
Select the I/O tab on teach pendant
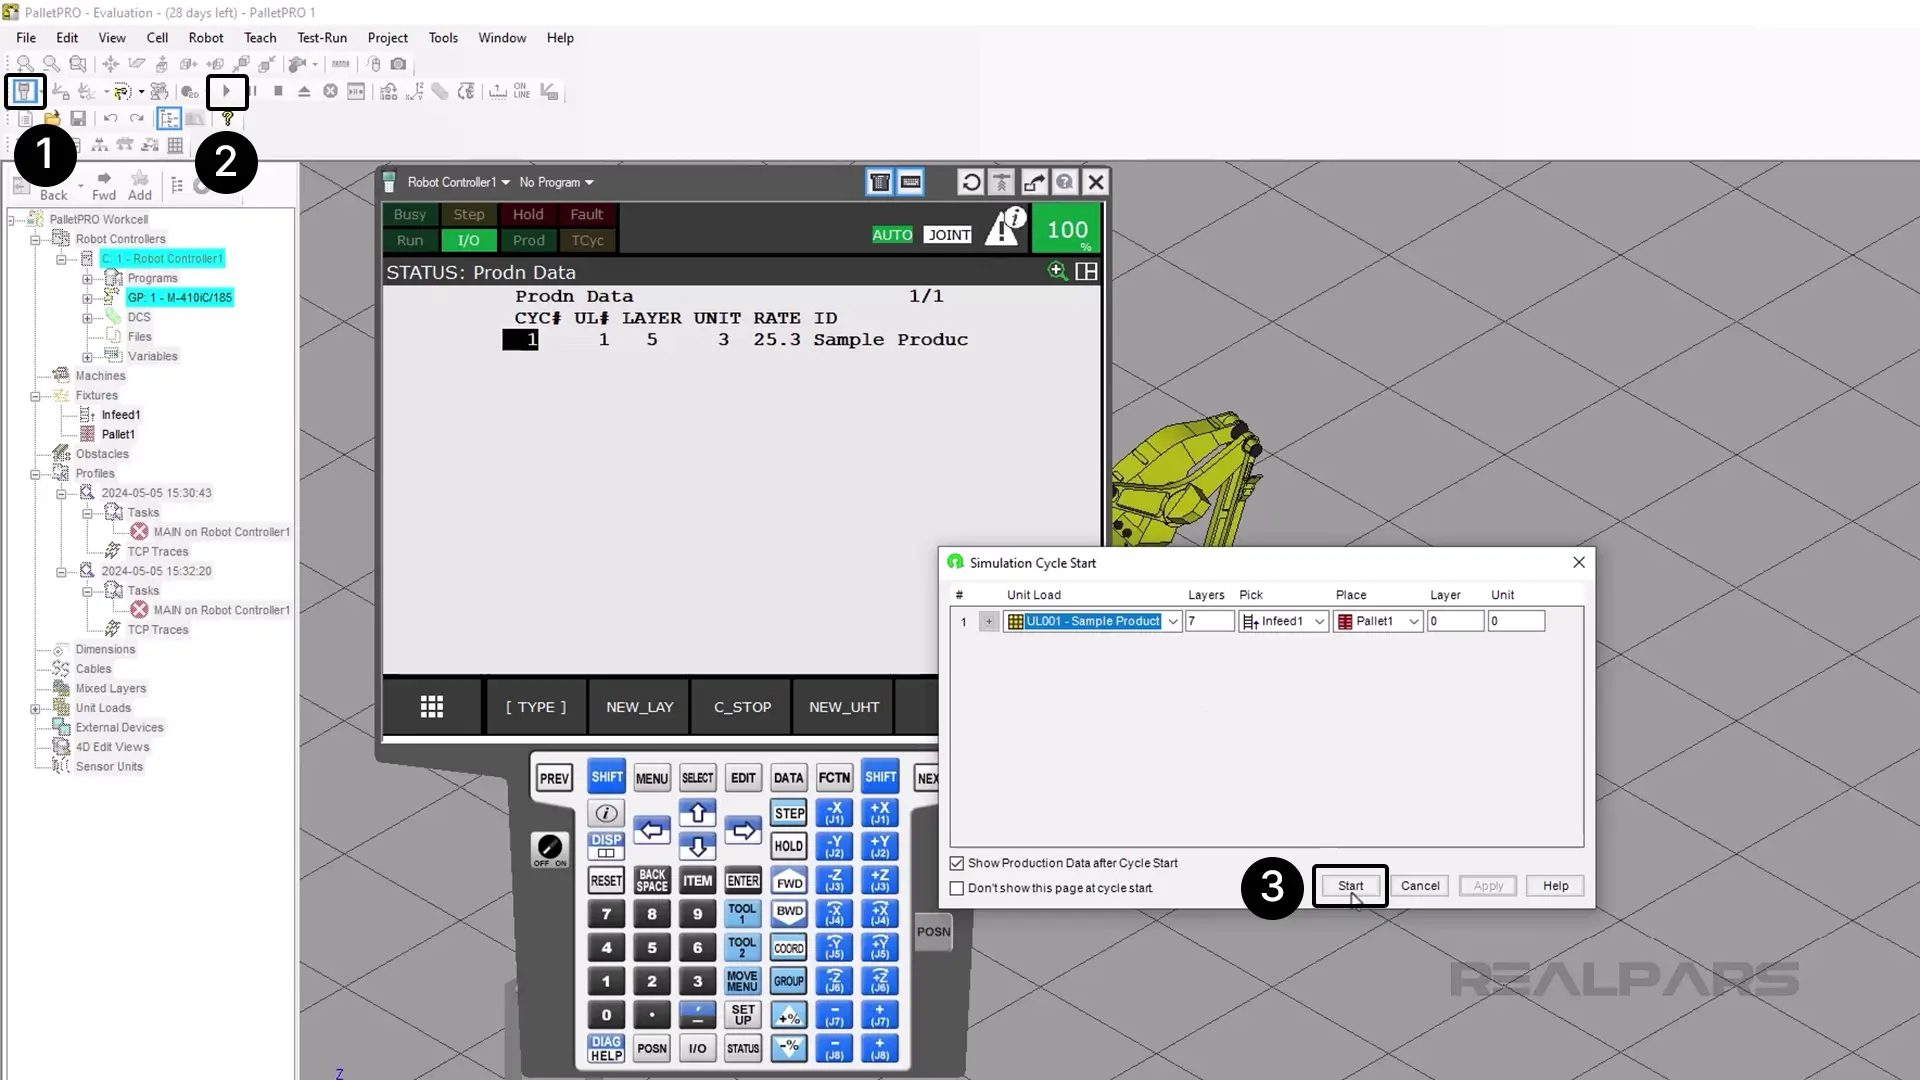coord(467,240)
